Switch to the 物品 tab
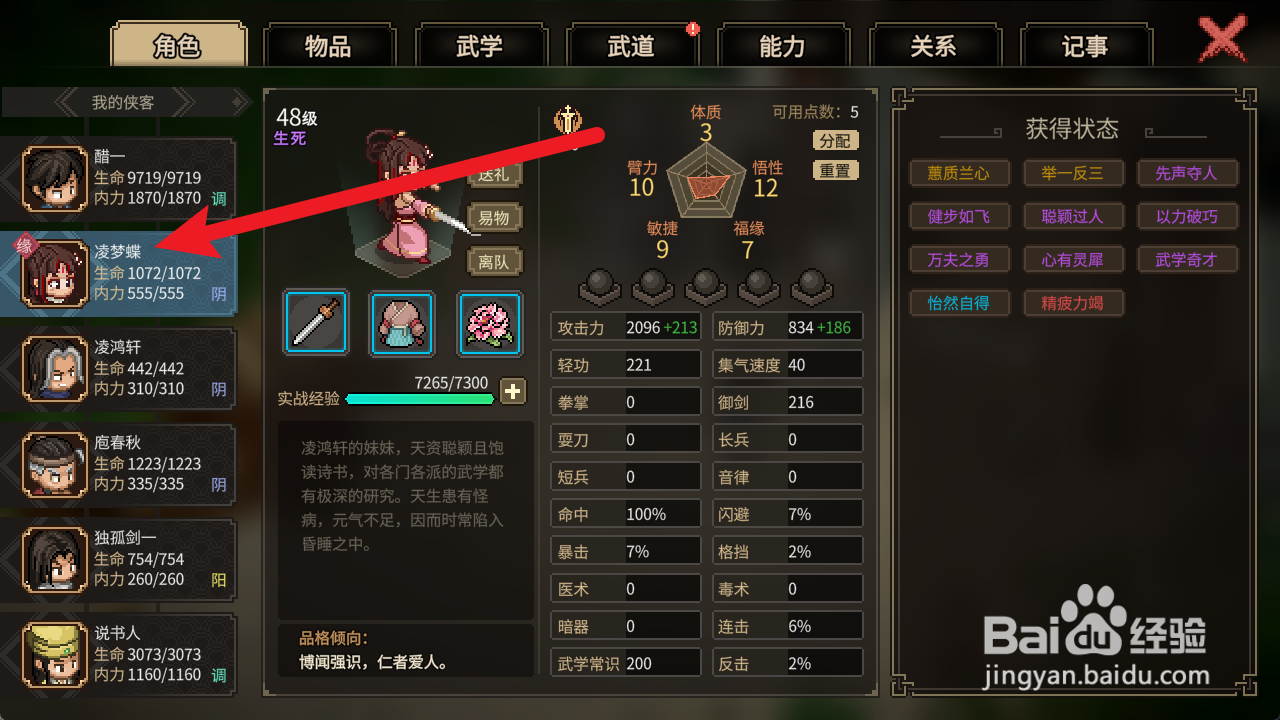1280x720 pixels. [x=329, y=46]
